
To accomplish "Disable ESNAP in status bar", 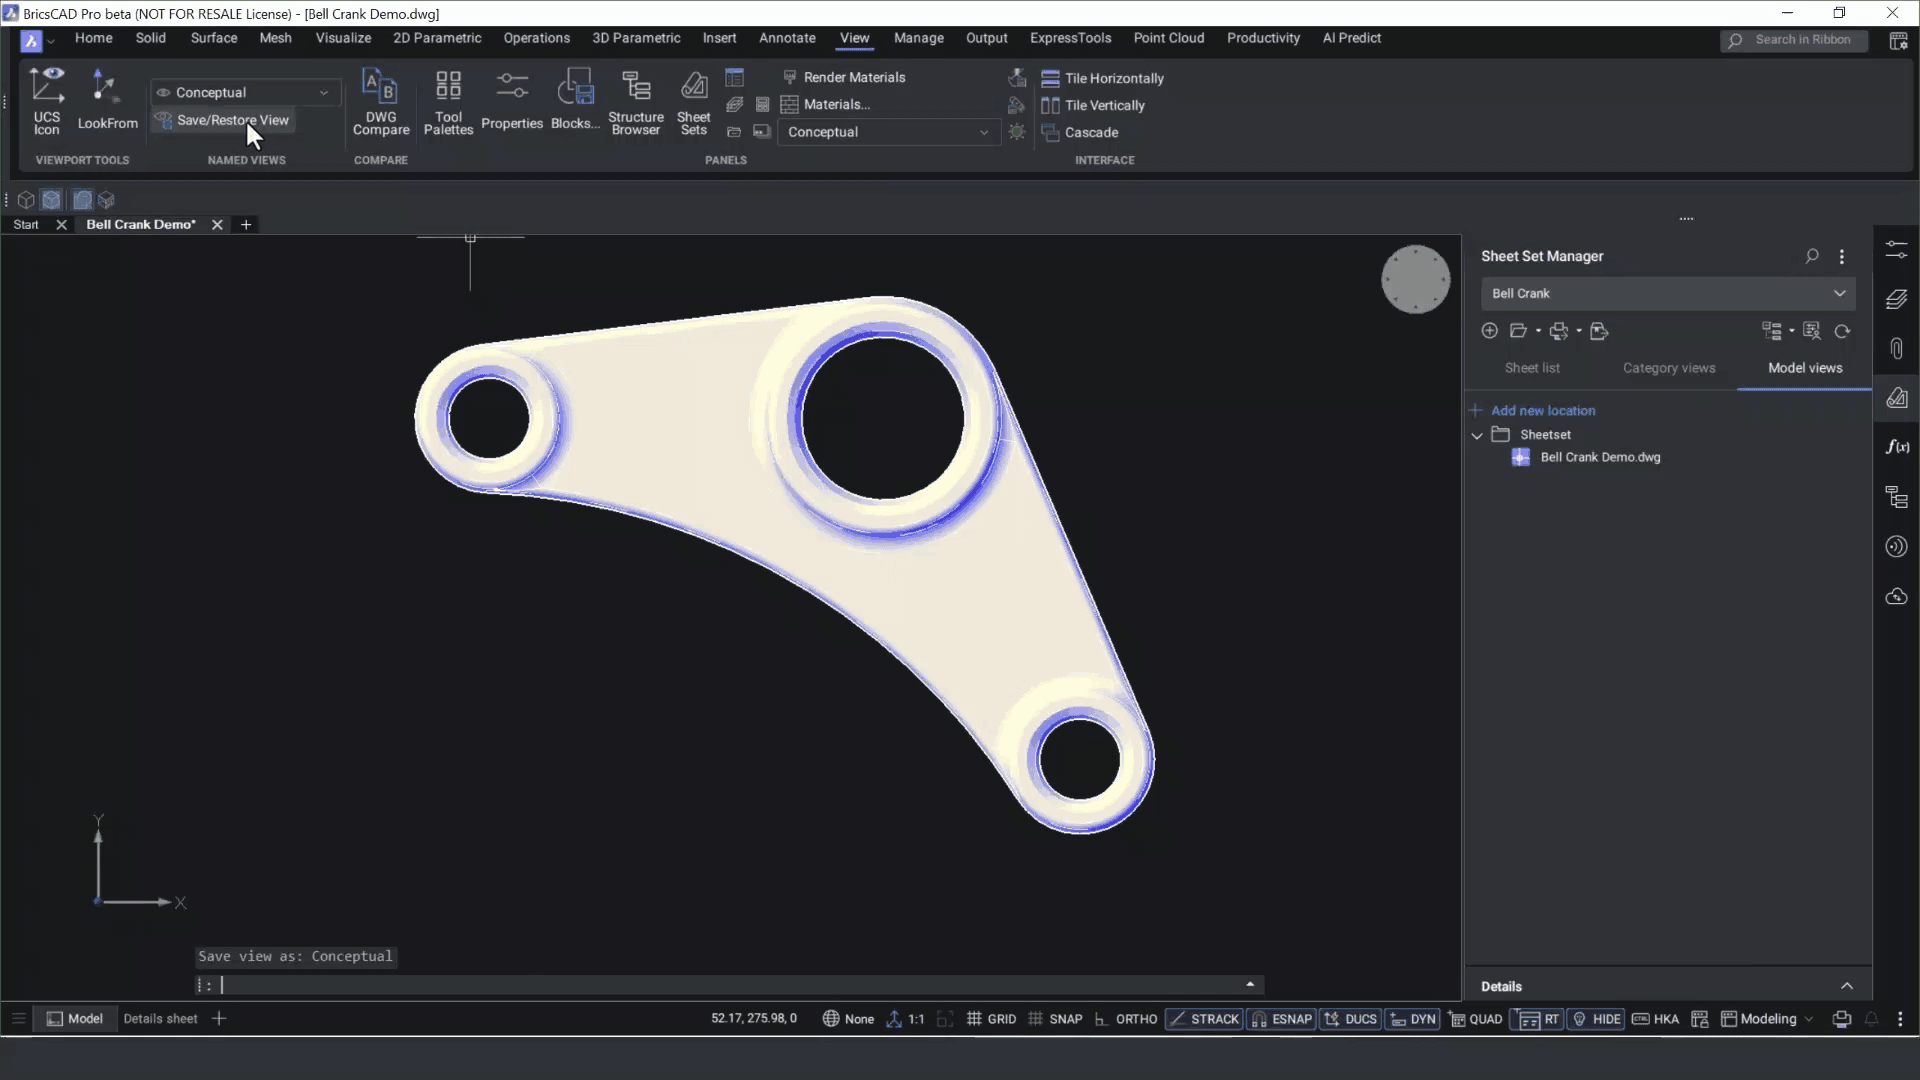I will (x=1281, y=1019).
